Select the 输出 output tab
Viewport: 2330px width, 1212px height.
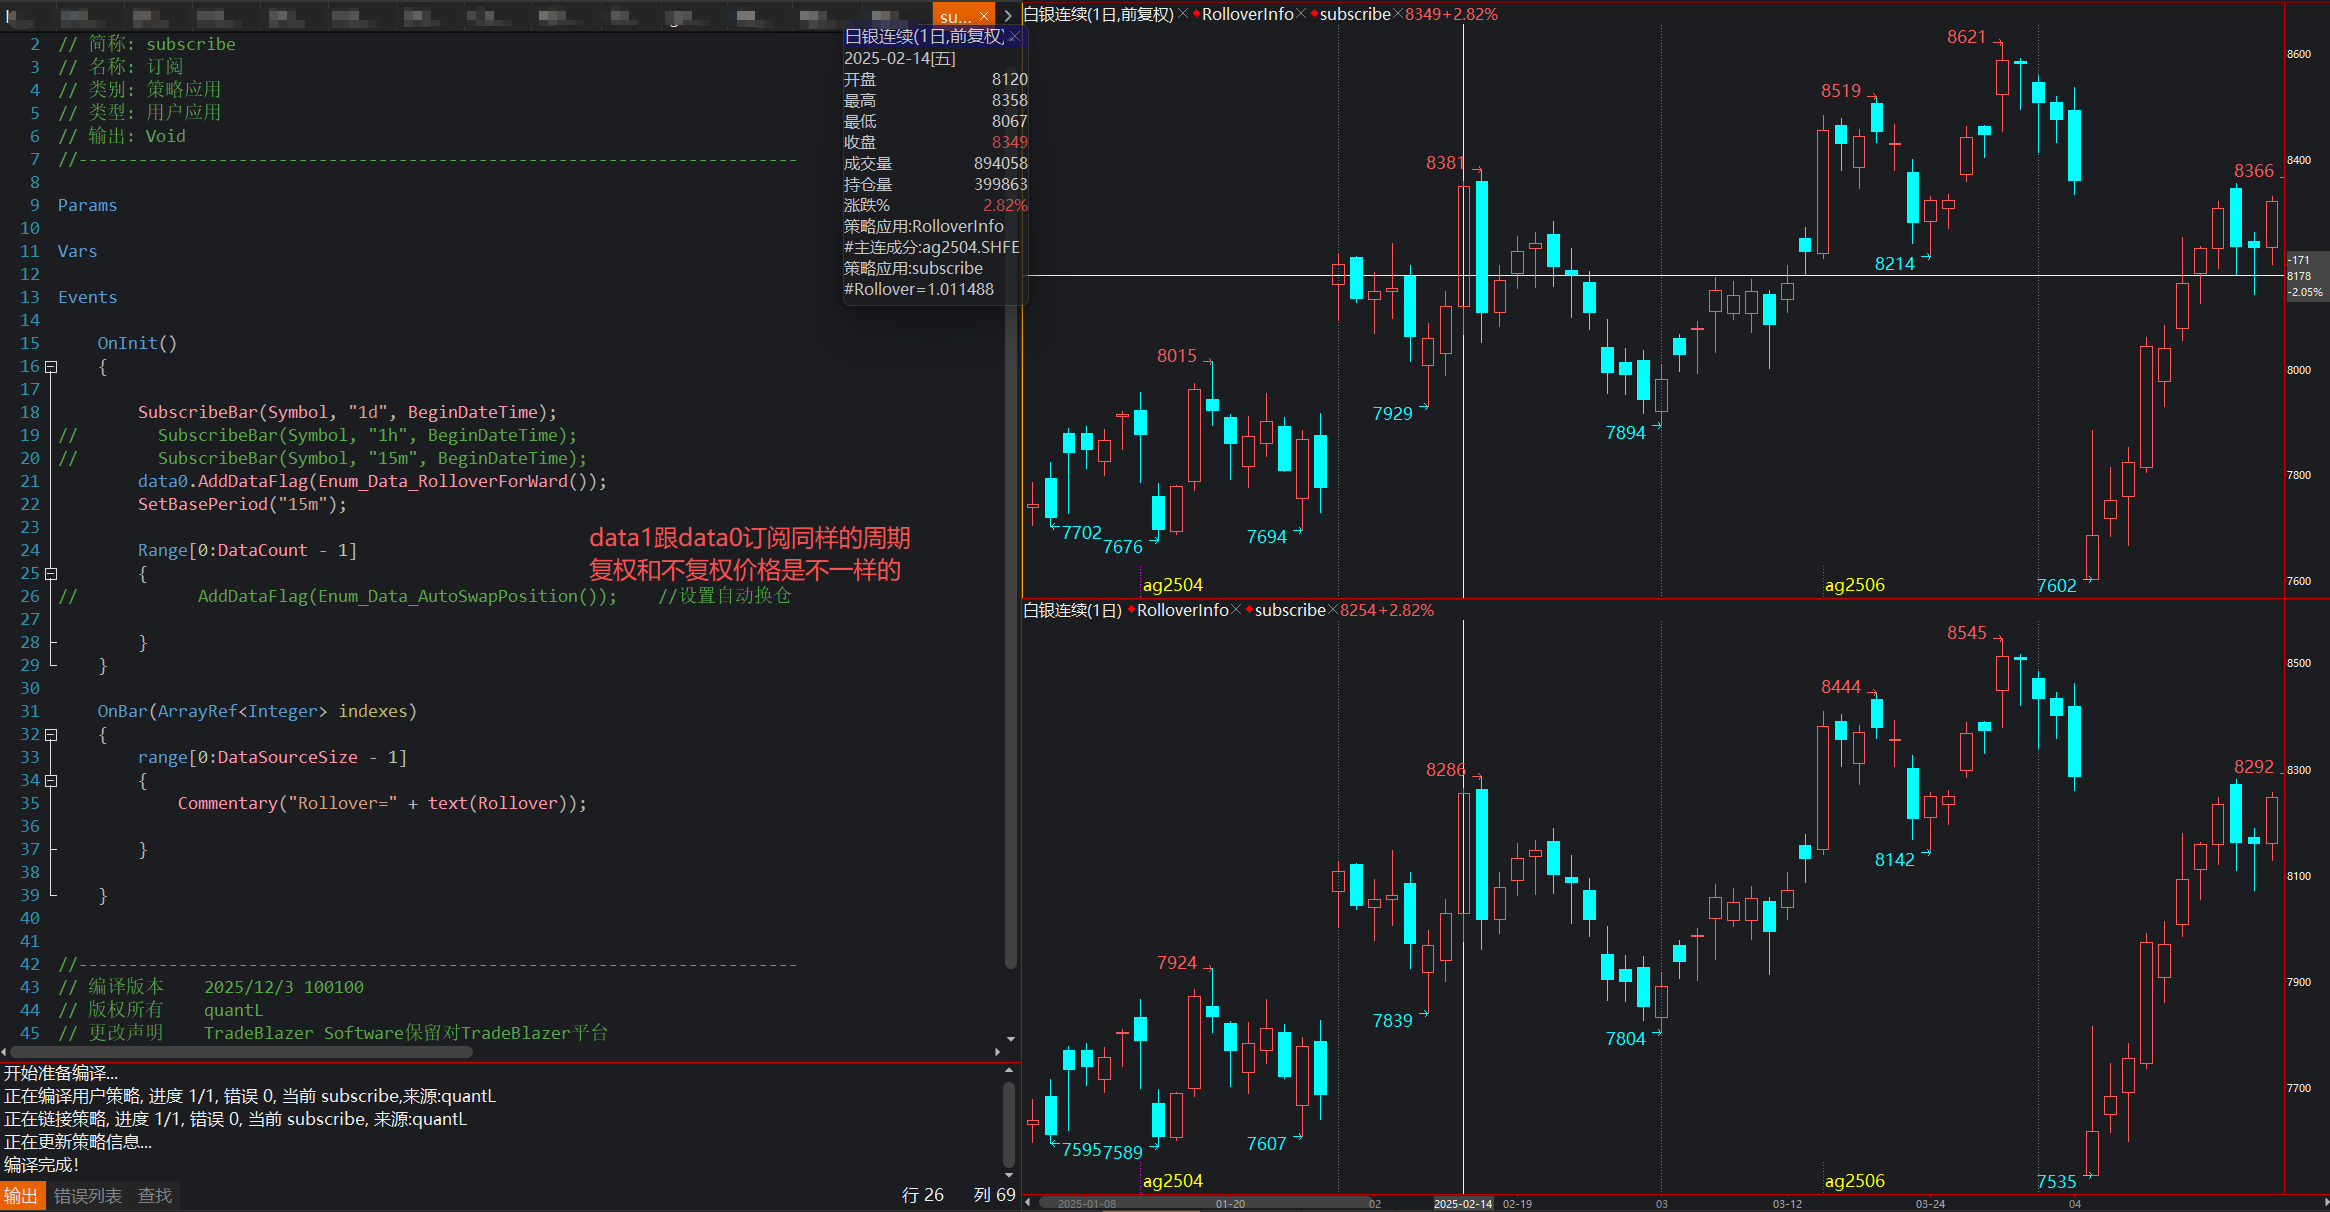[x=21, y=1196]
